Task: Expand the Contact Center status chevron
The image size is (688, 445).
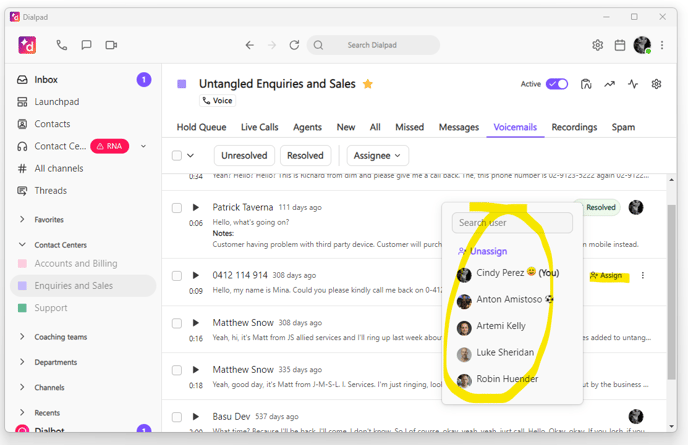Action: coord(143,146)
